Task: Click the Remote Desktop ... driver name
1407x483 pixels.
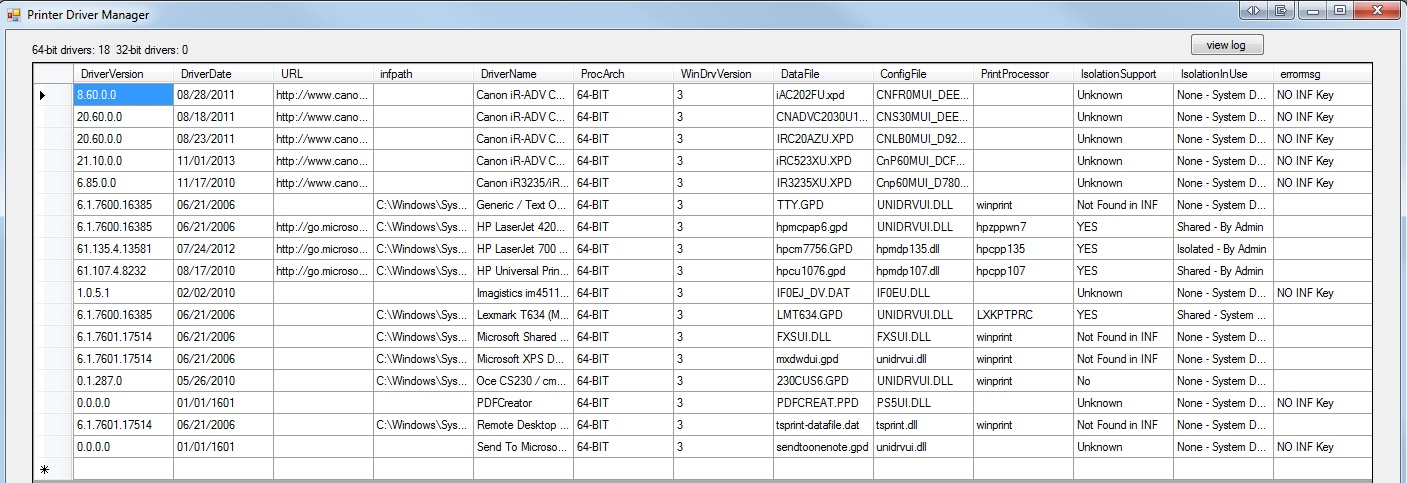Action: (x=523, y=425)
